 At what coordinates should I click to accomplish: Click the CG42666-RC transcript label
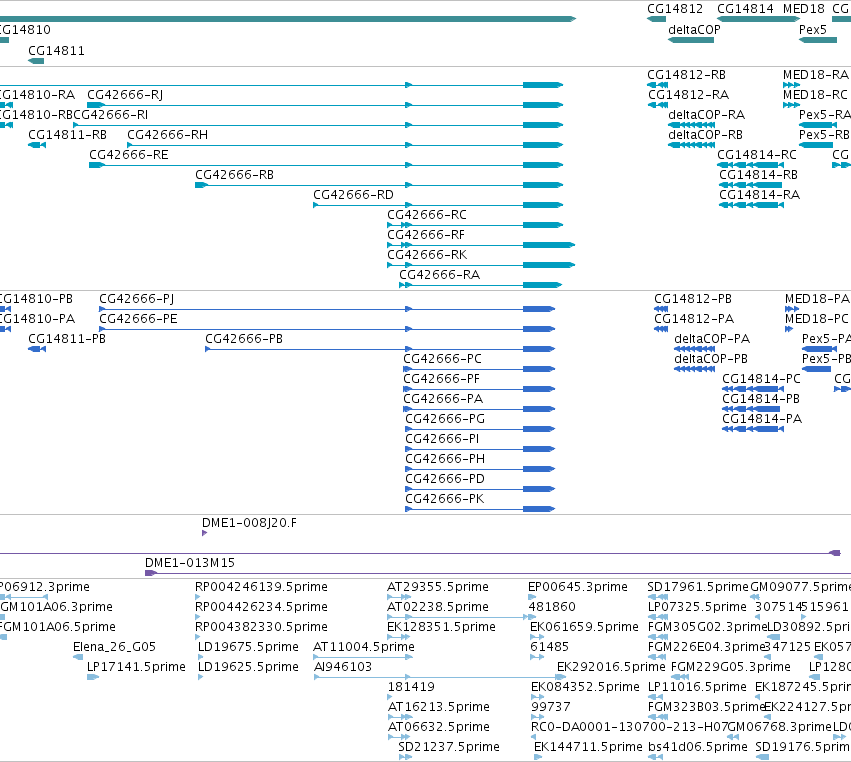427,215
